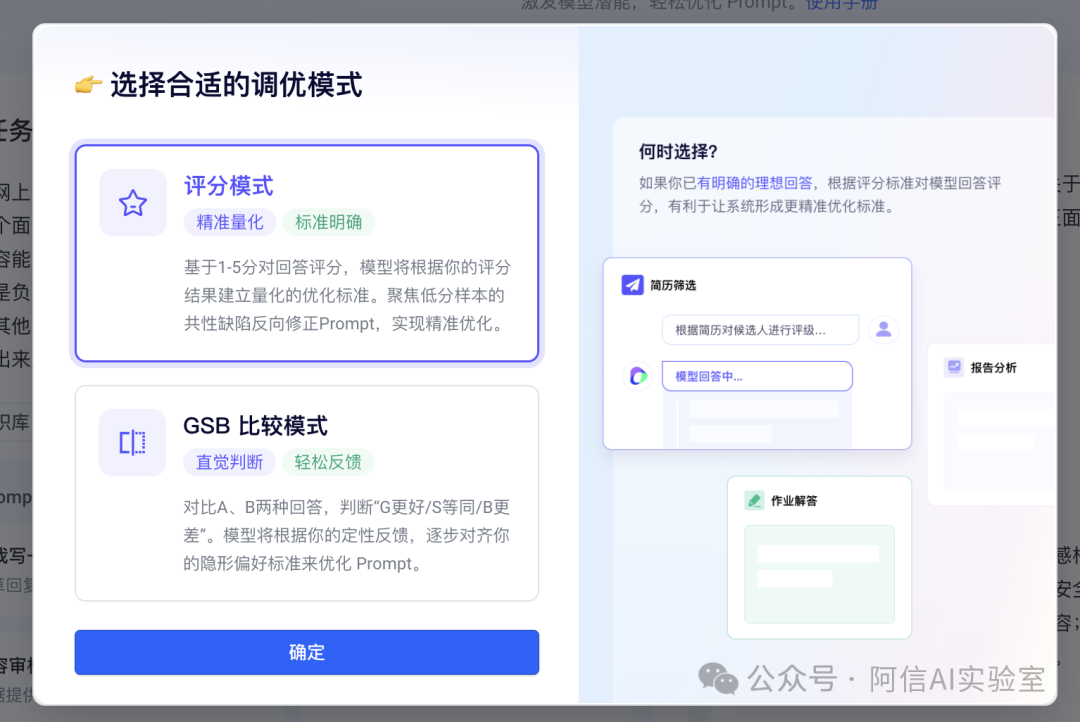Screen dimensions: 1080x722
Task: Click the GSB 比较模式 title text
Action: pyautogui.click(x=256, y=426)
